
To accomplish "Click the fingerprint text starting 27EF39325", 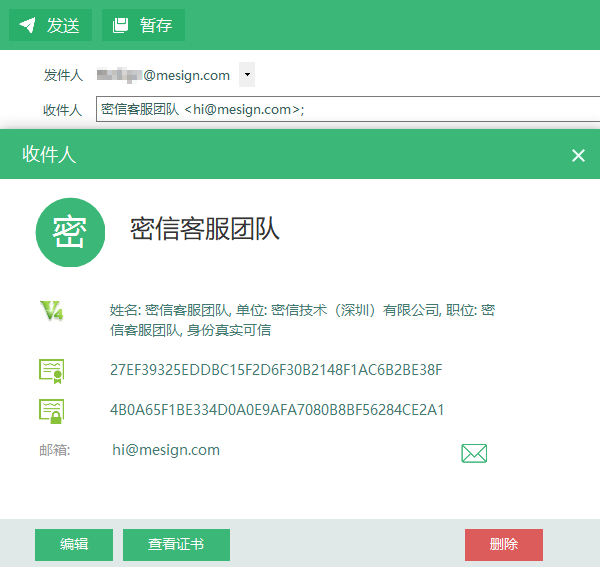I will [276, 370].
